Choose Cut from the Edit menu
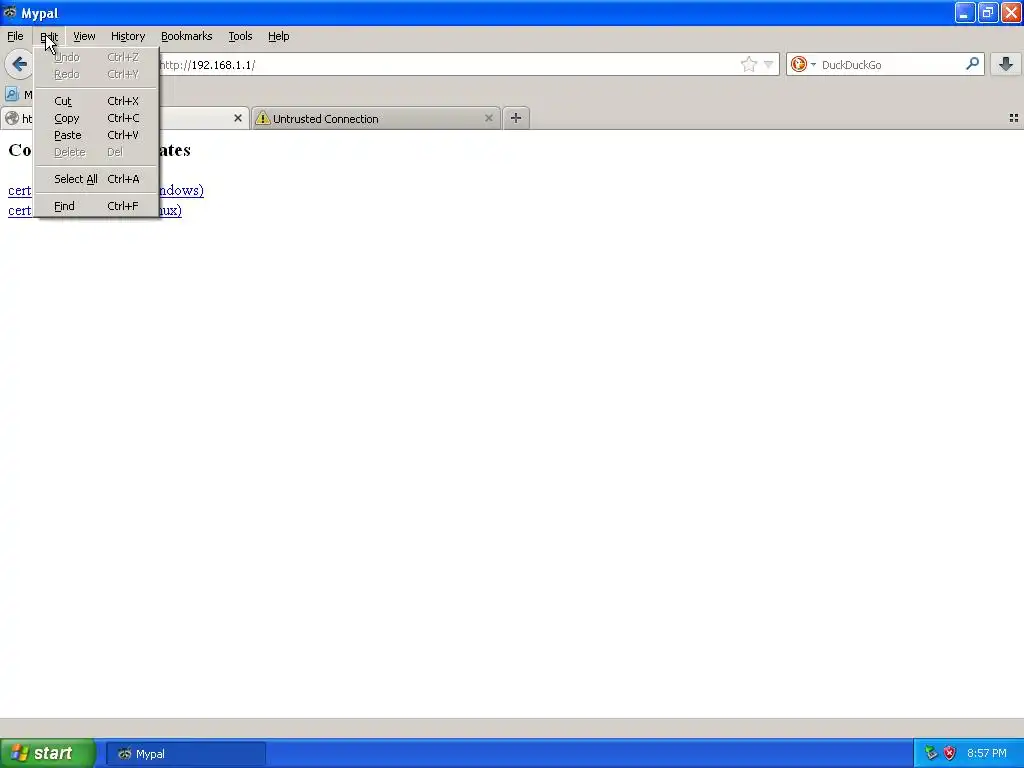Image resolution: width=1024 pixels, height=768 pixels. coord(96,101)
